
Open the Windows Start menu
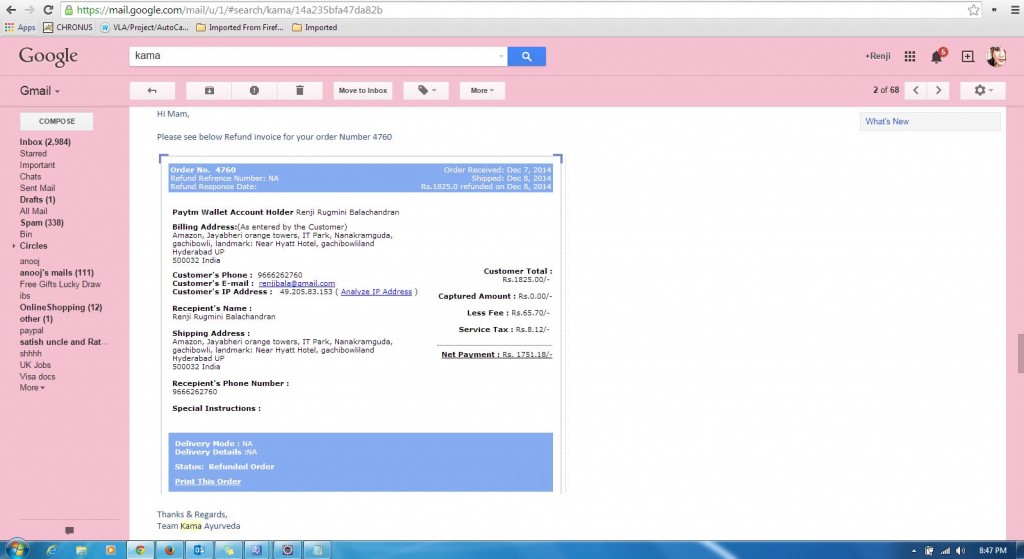(16, 550)
